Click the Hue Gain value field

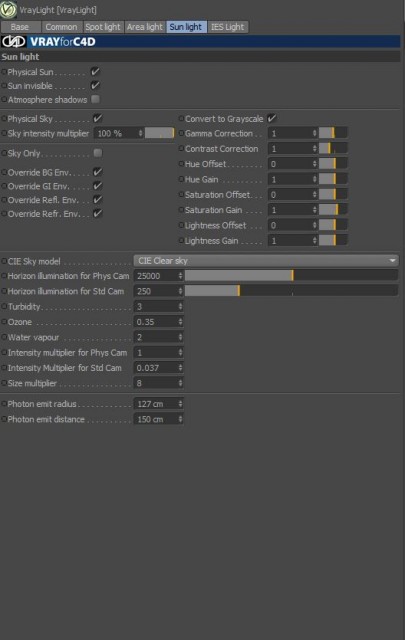coord(289,179)
